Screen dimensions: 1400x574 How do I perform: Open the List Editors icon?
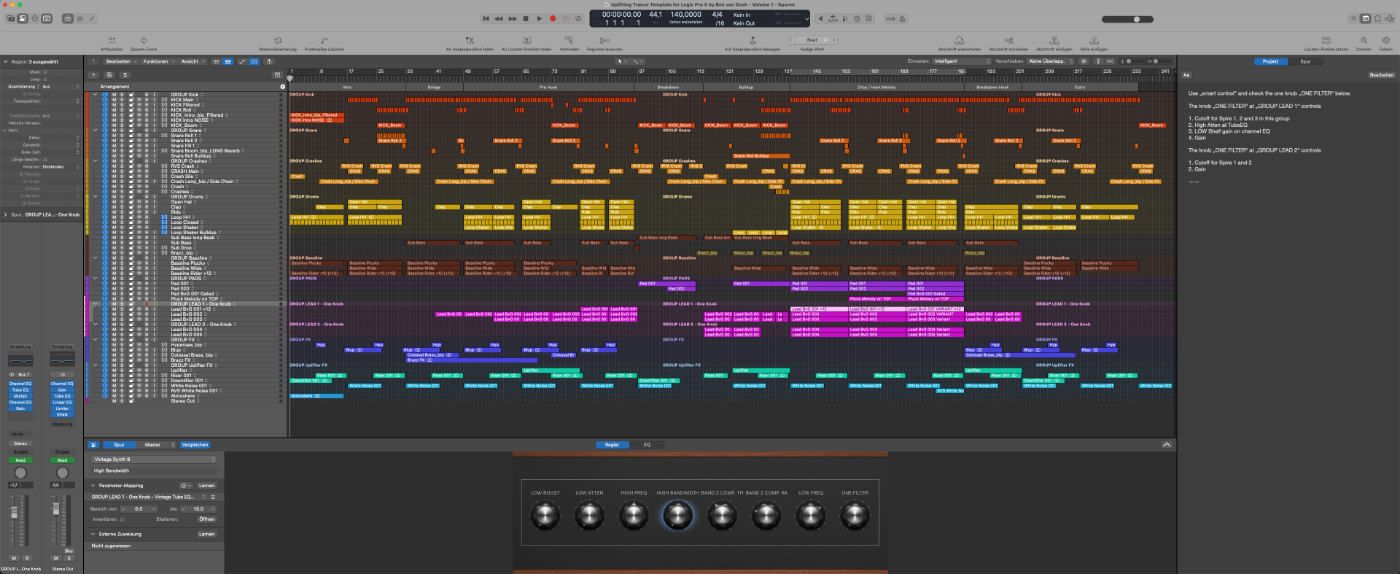point(1353,18)
